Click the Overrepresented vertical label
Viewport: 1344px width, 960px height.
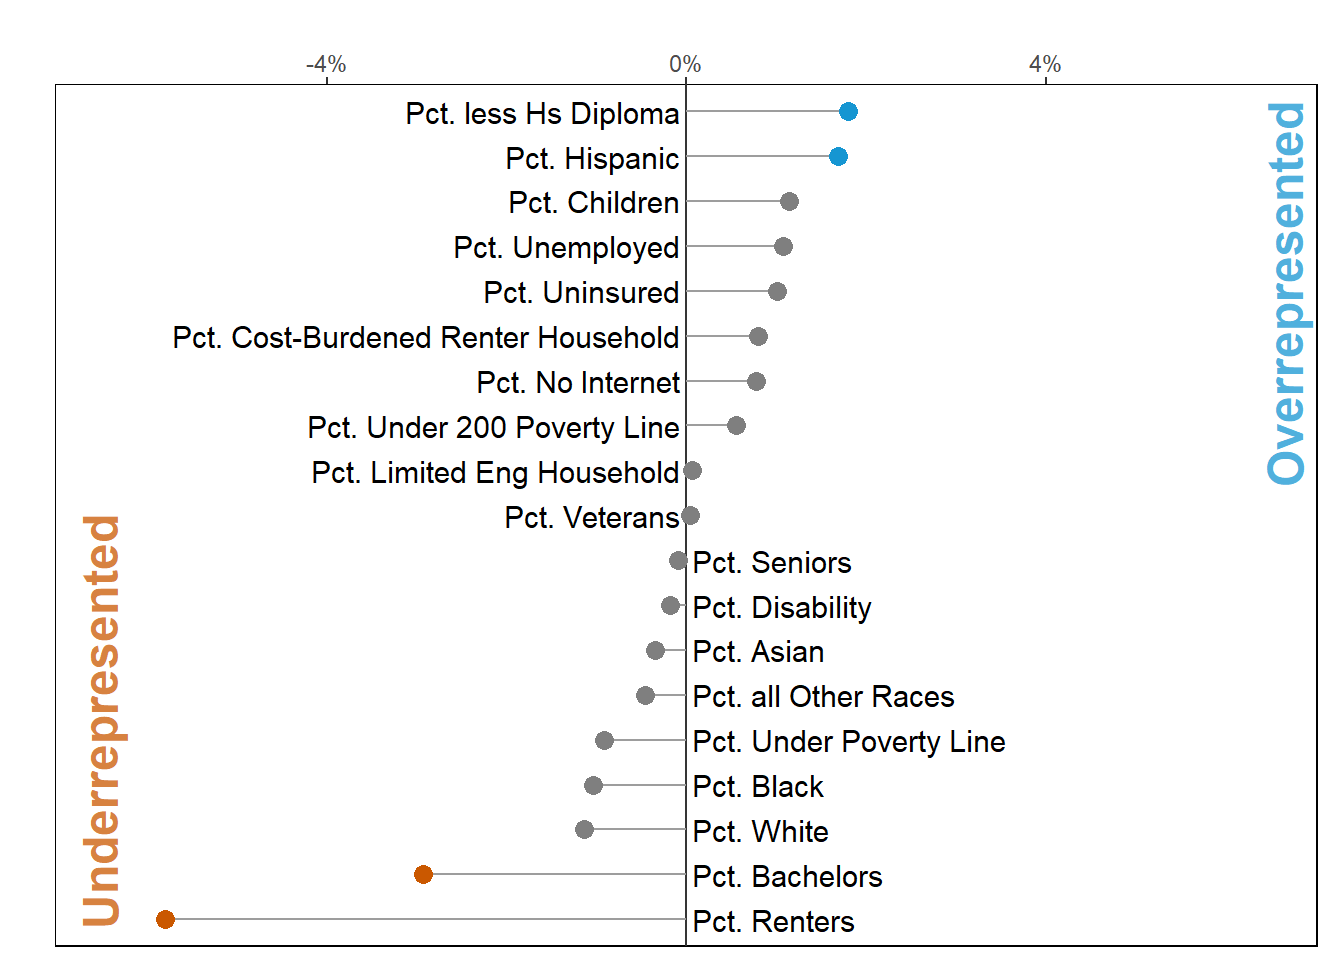pyautogui.click(x=1286, y=294)
